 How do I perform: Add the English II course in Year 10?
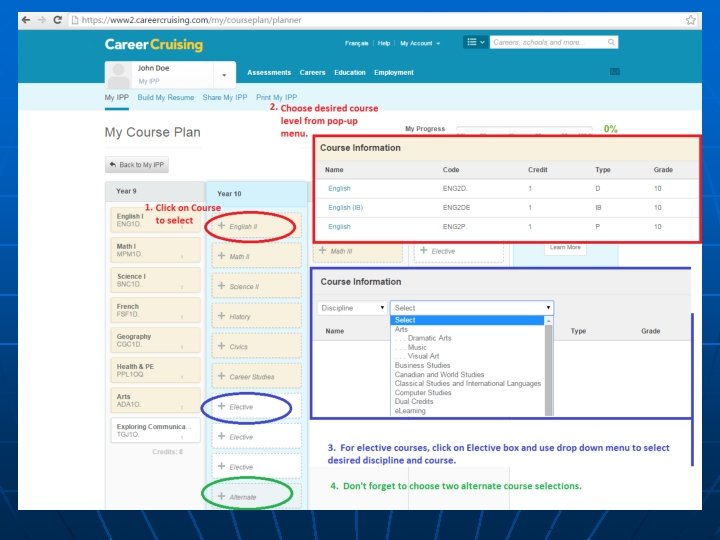pyautogui.click(x=256, y=226)
